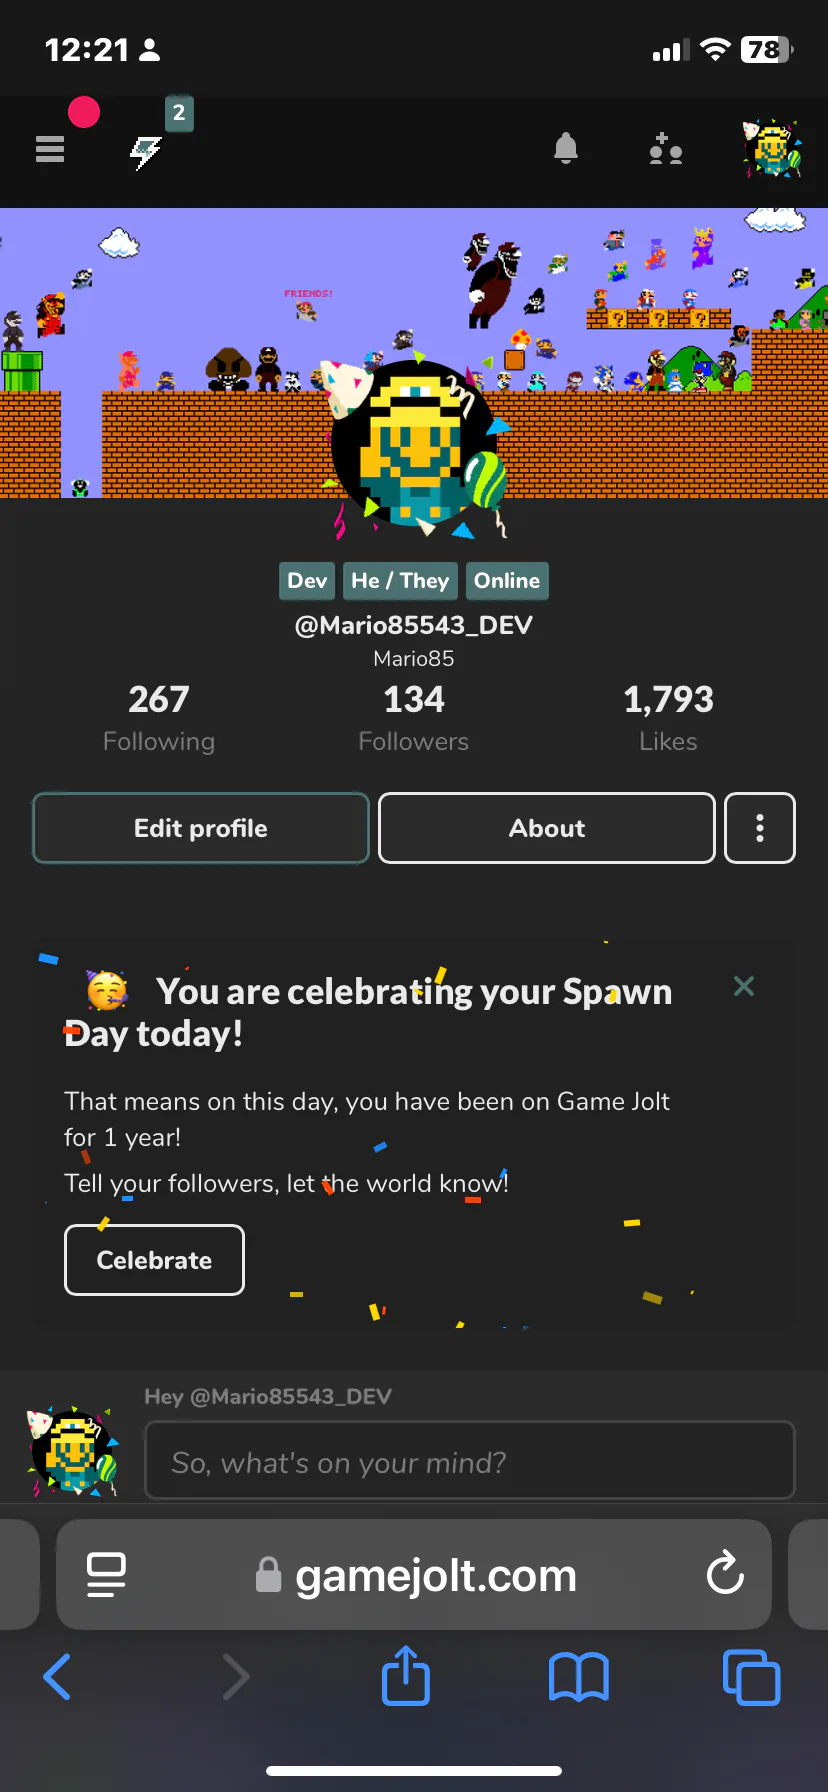The width and height of the screenshot is (828, 1792).
Task: Click the About button
Action: (x=547, y=828)
